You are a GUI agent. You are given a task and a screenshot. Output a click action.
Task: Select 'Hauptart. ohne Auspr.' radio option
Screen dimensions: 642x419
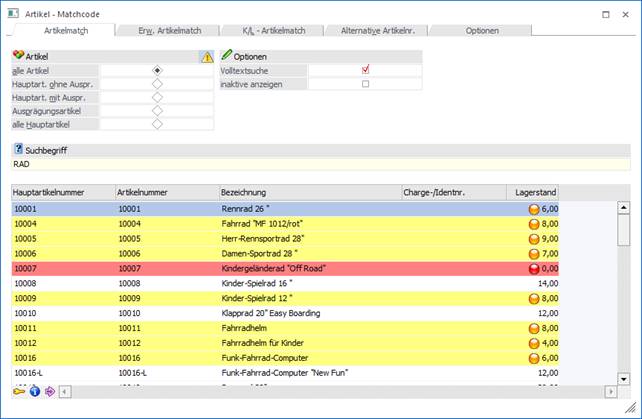pyautogui.click(x=157, y=84)
